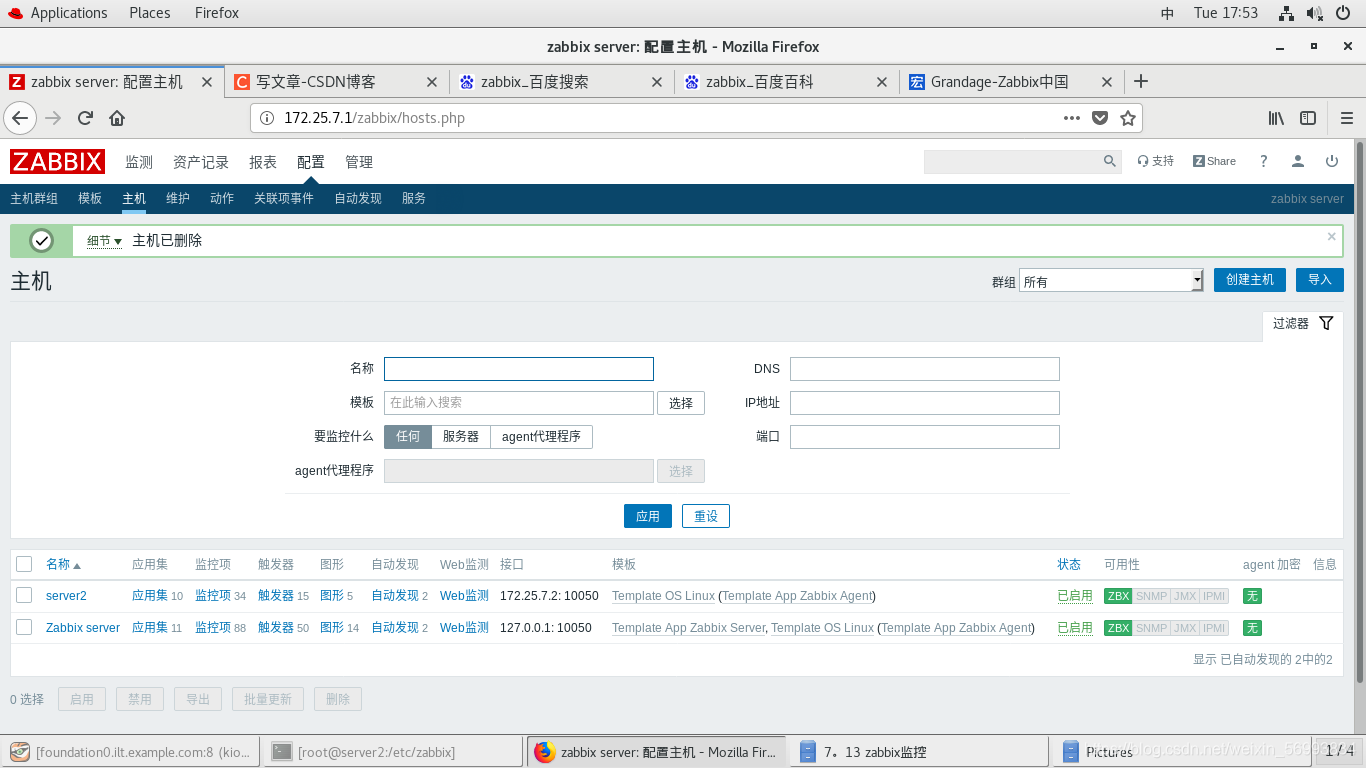Select 服务器 monitoring option
The height and width of the screenshot is (768, 1366).
coord(461,437)
